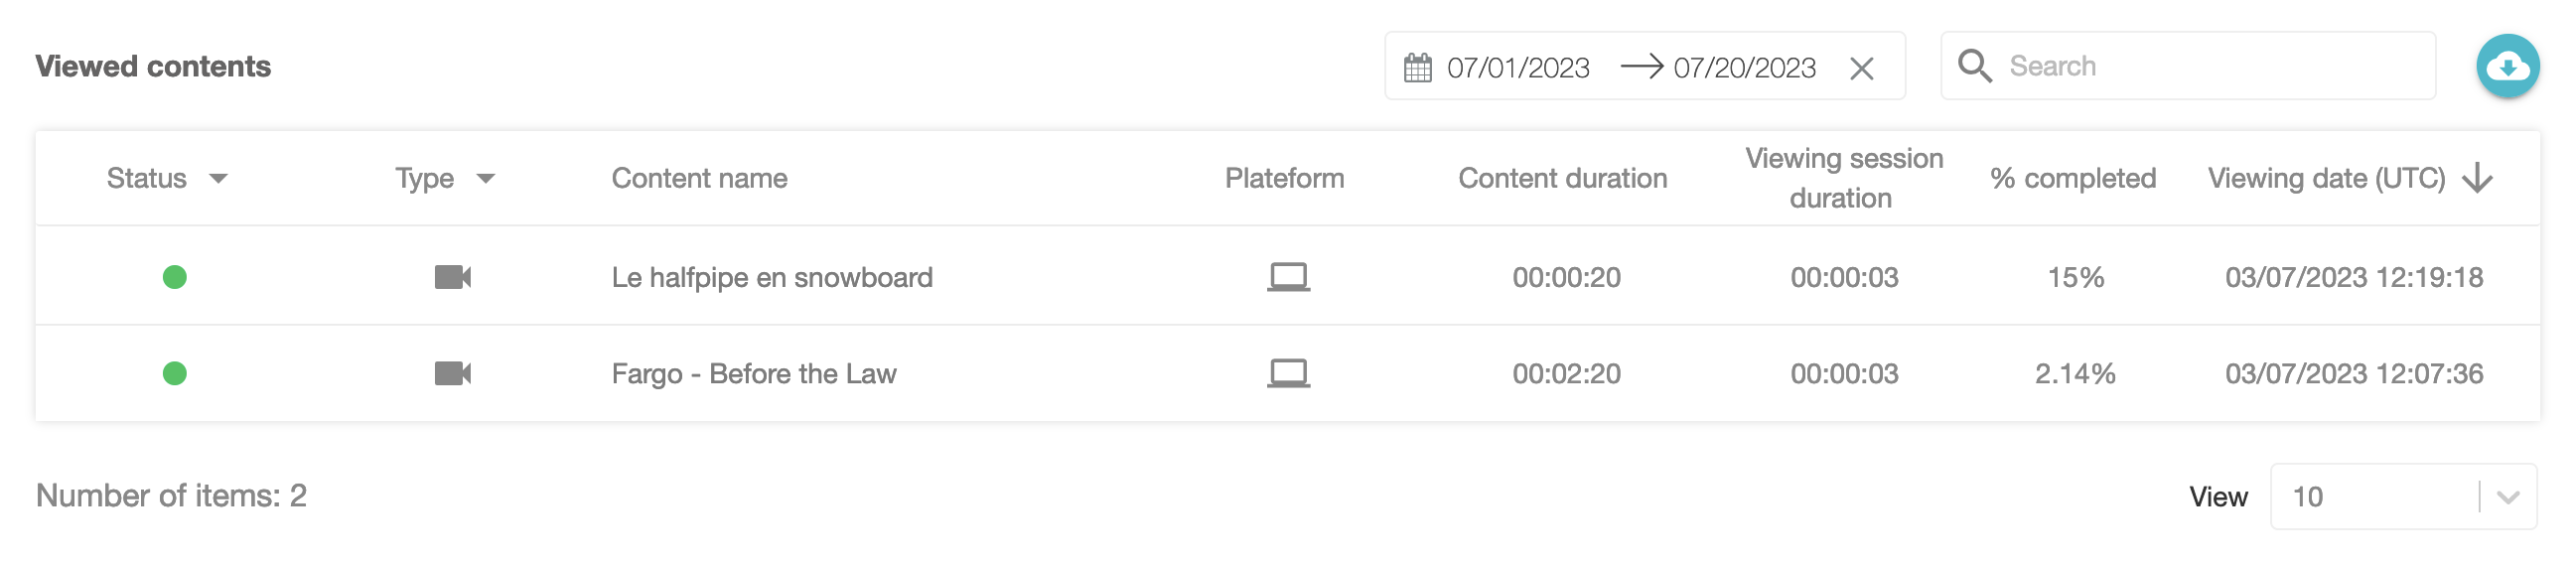Click green status dot for Fargo row
This screenshot has width=2576, height=566.
(x=175, y=374)
